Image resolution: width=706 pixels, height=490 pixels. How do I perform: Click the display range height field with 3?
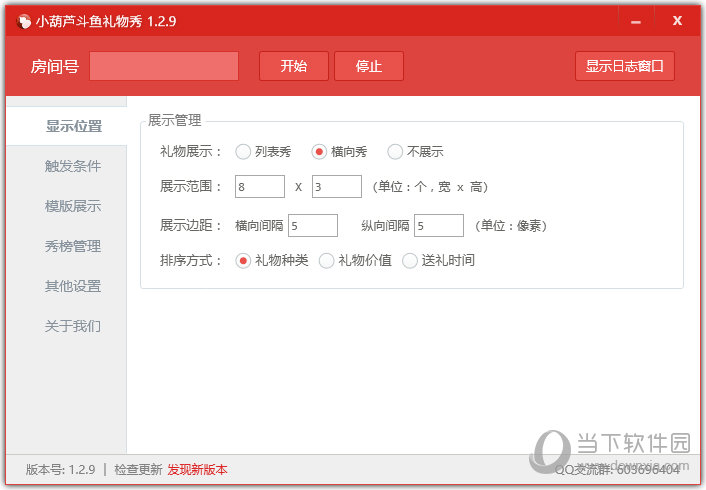pyautogui.click(x=337, y=186)
